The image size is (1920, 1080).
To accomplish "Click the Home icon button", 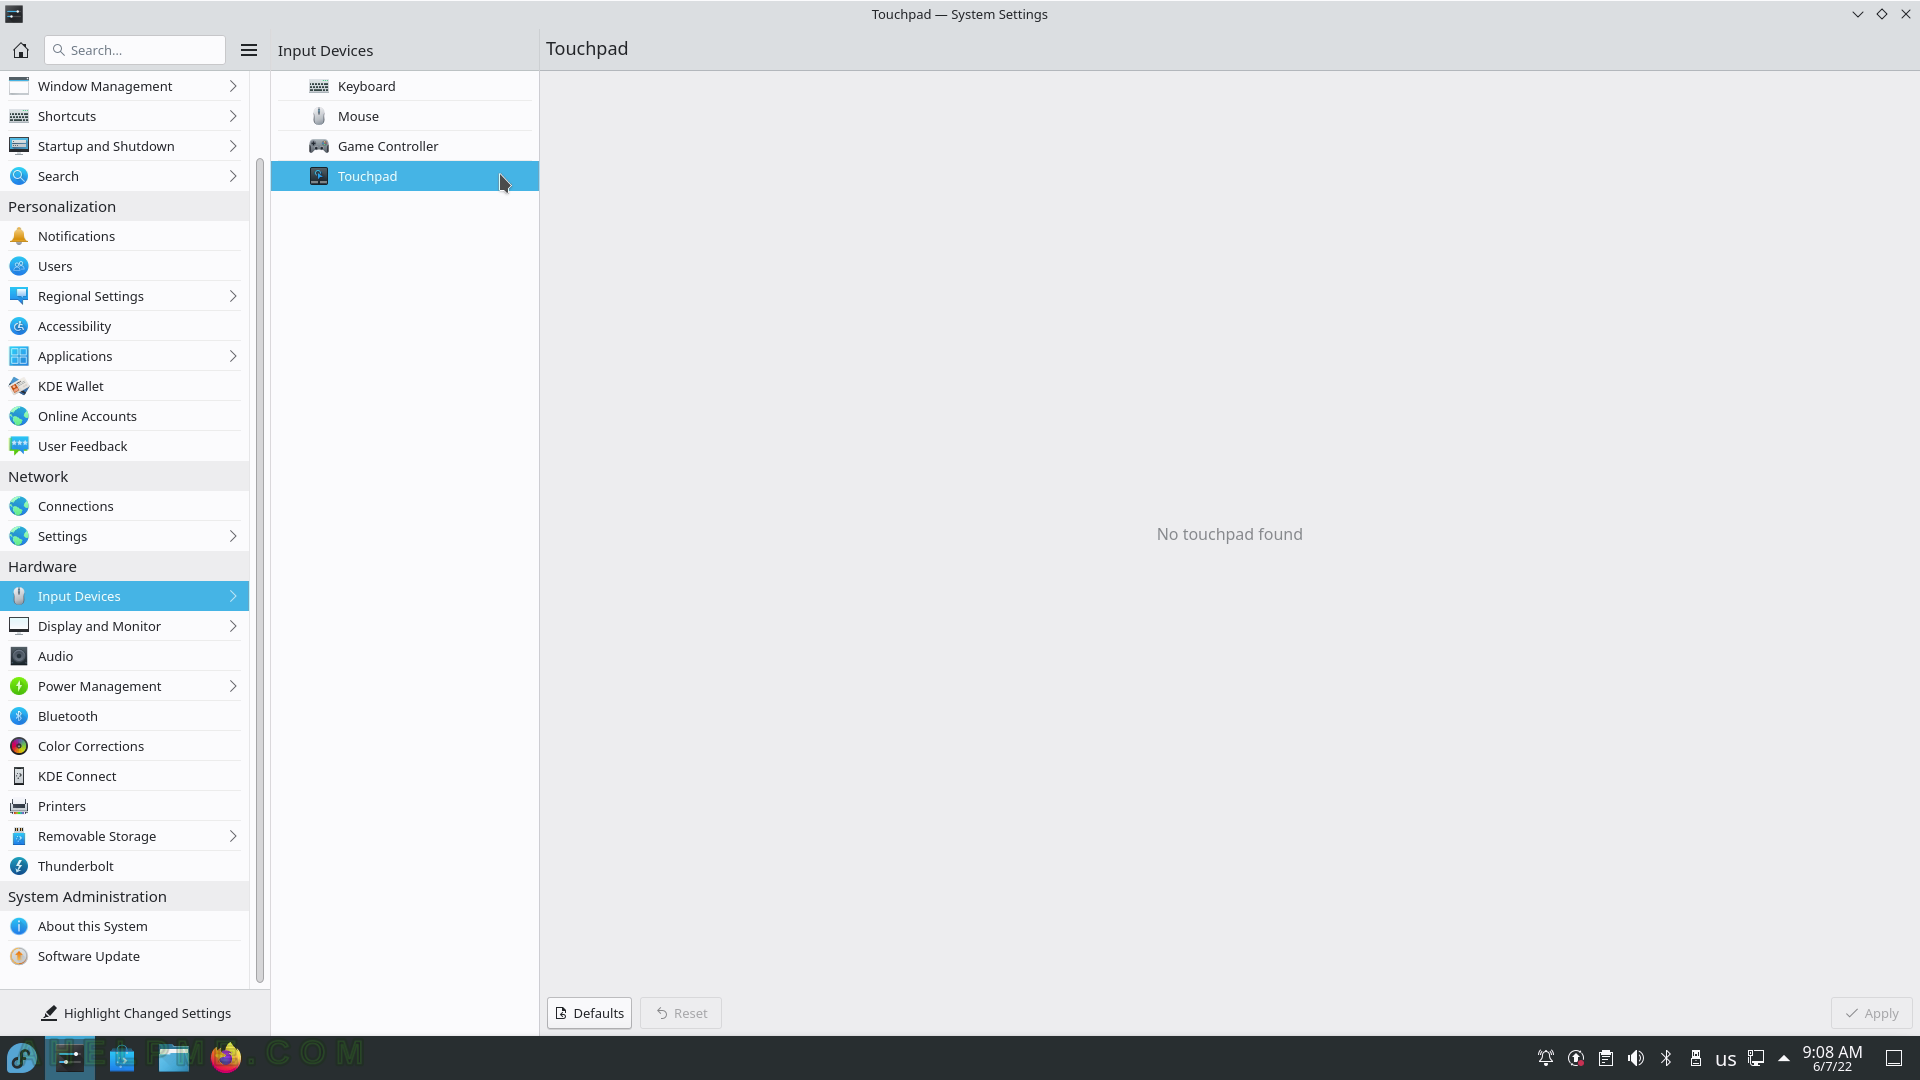I will [21, 50].
